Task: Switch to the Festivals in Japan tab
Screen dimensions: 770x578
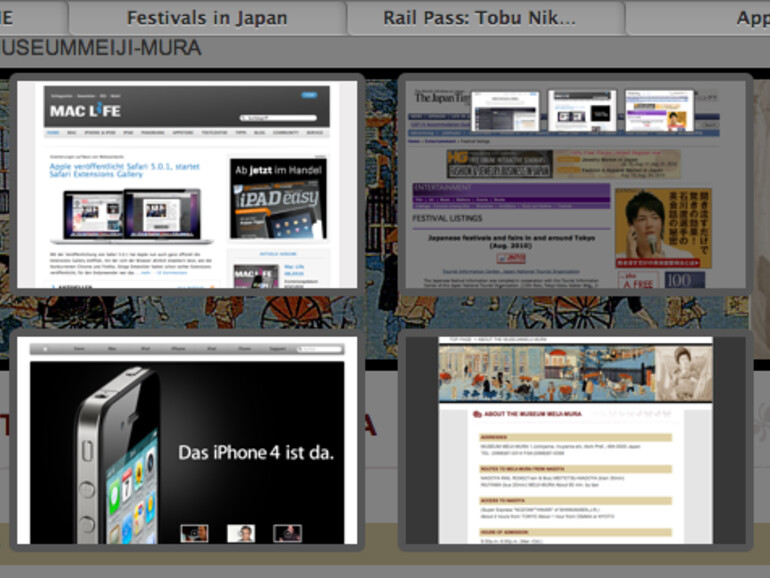Action: click(207, 18)
